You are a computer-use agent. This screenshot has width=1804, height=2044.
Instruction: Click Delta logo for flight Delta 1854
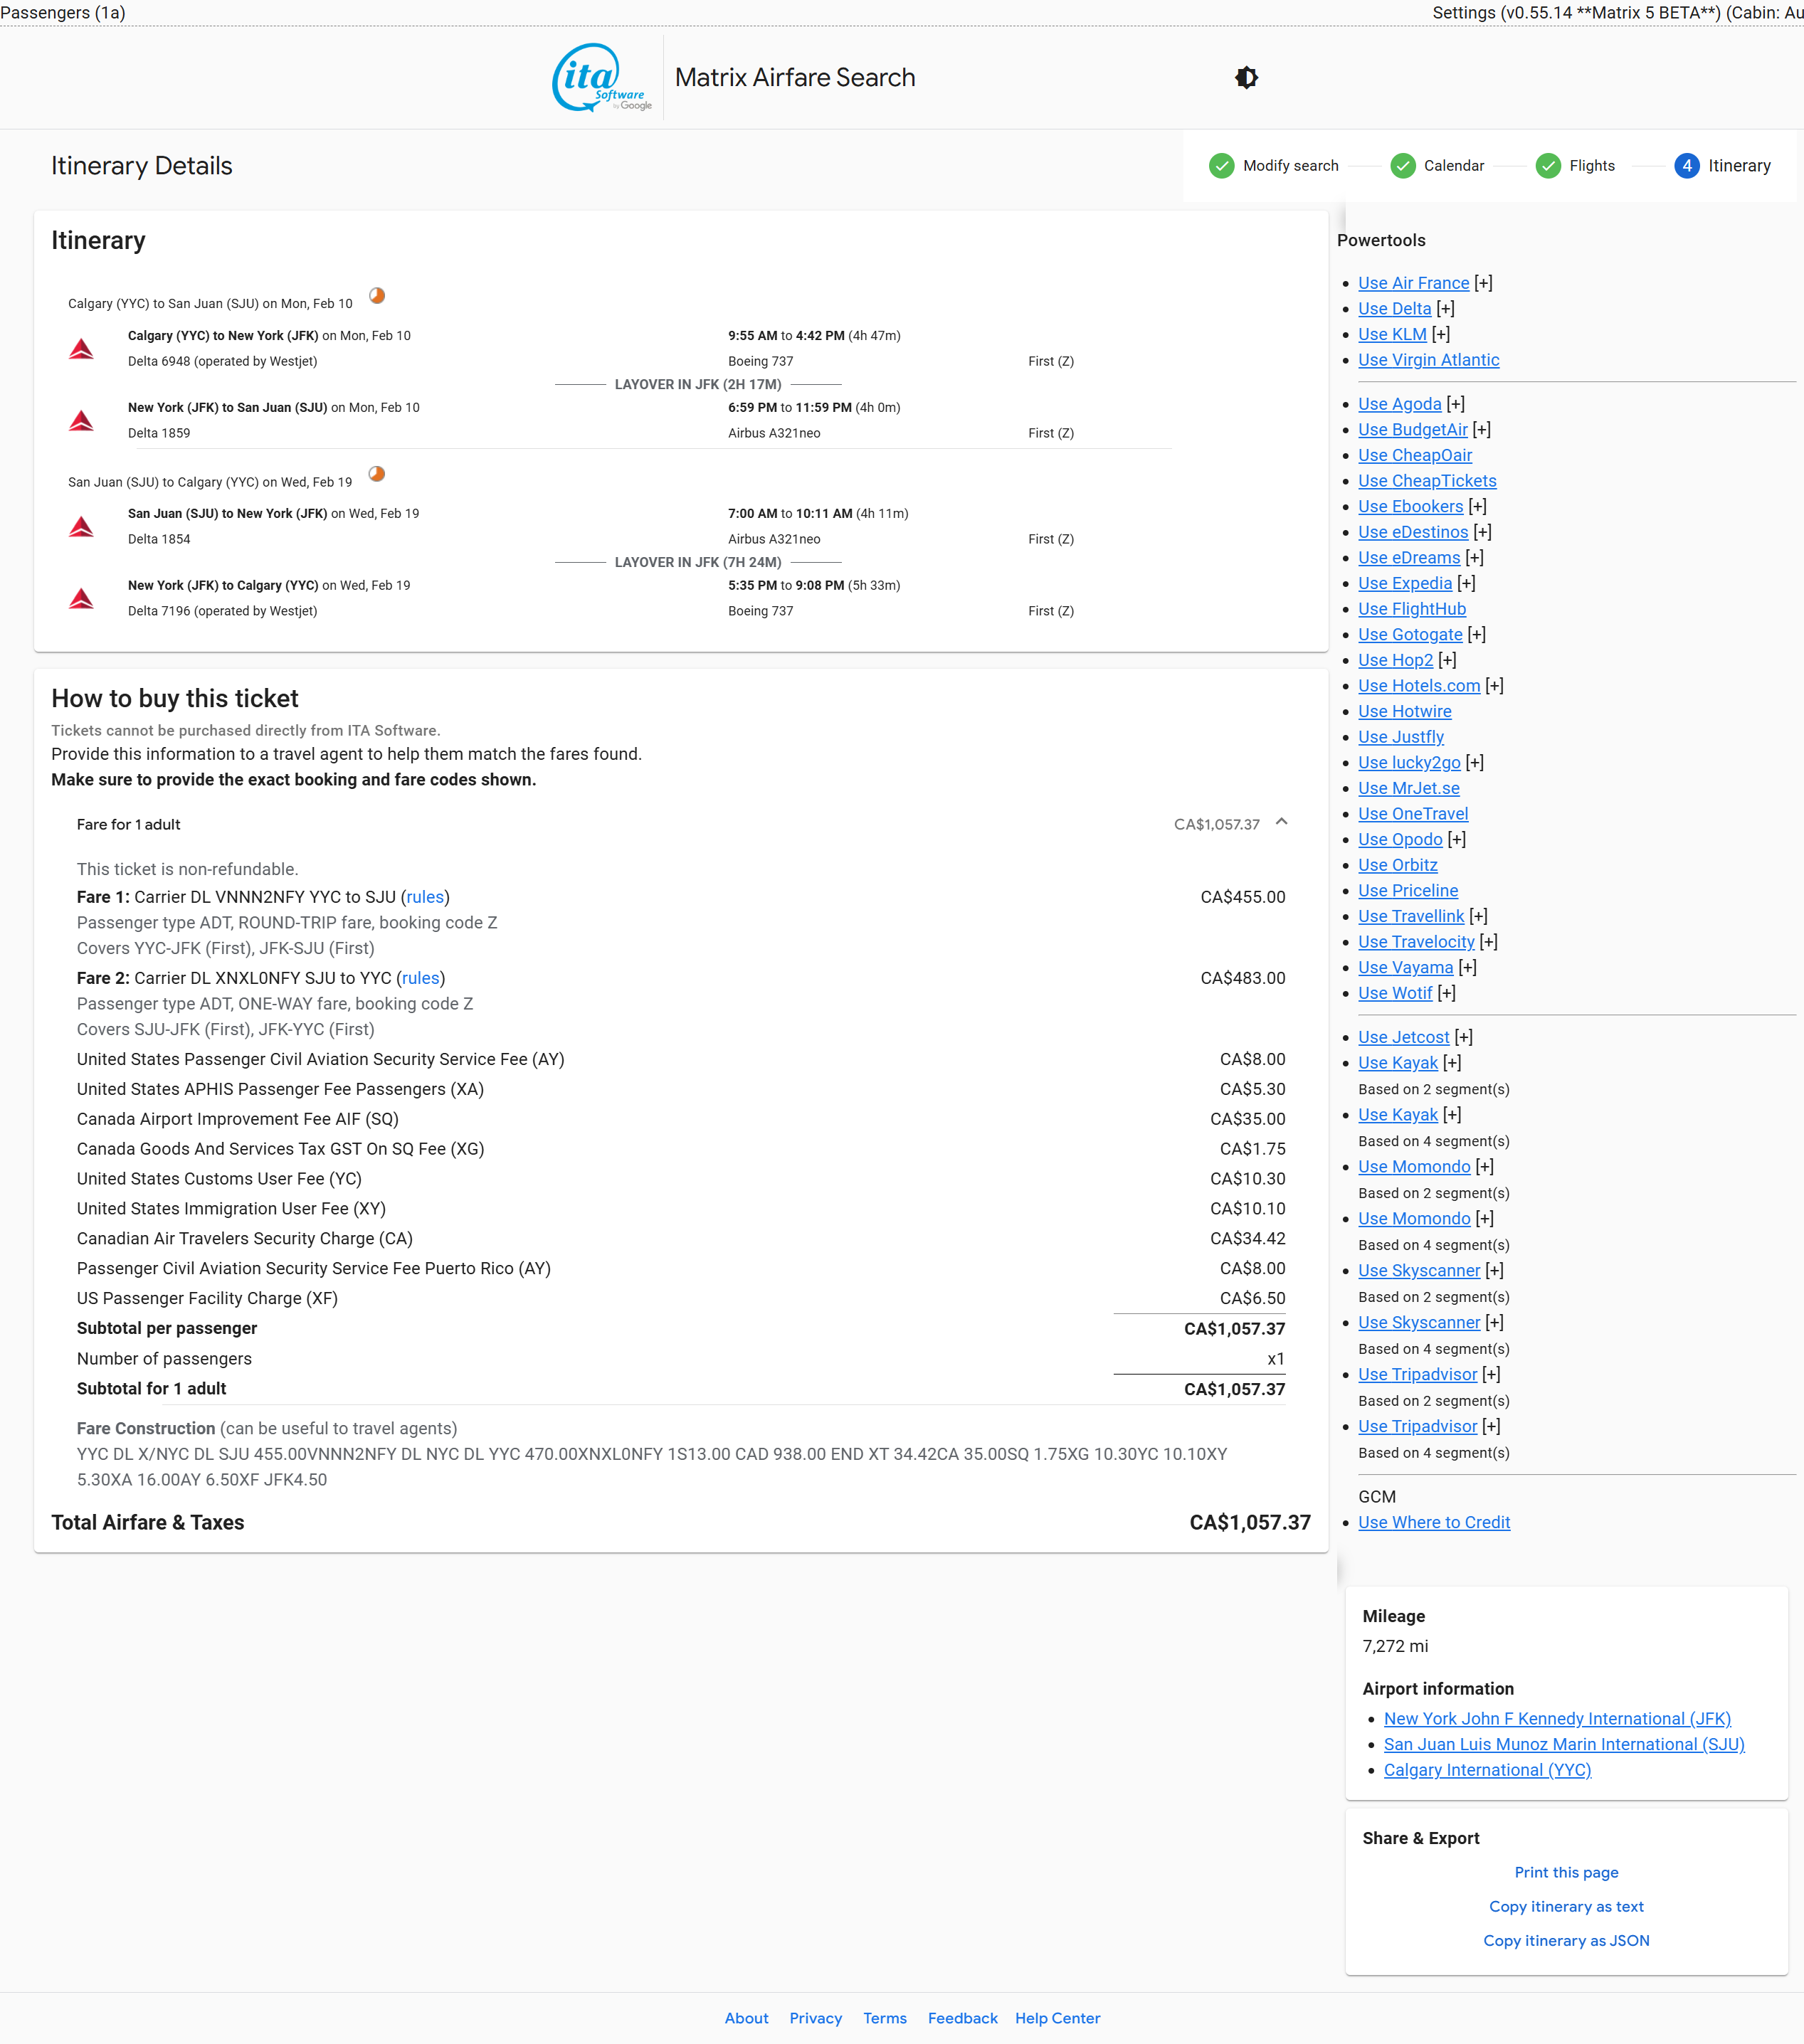tap(81, 527)
